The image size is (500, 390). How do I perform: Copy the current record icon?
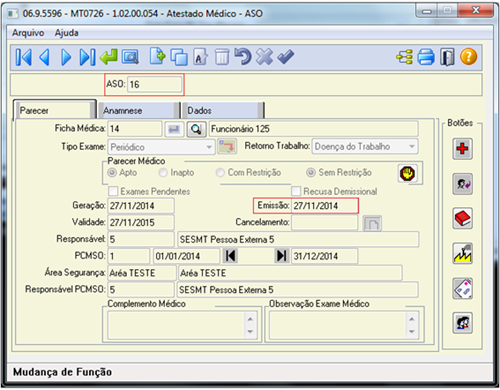179,57
